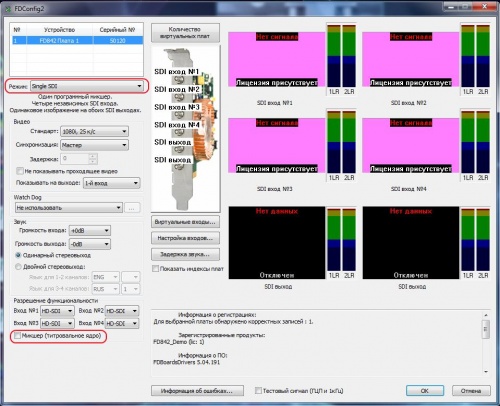Click the SDI вход №3 connector on board image
The height and width of the screenshot is (406, 500).
tap(179, 115)
